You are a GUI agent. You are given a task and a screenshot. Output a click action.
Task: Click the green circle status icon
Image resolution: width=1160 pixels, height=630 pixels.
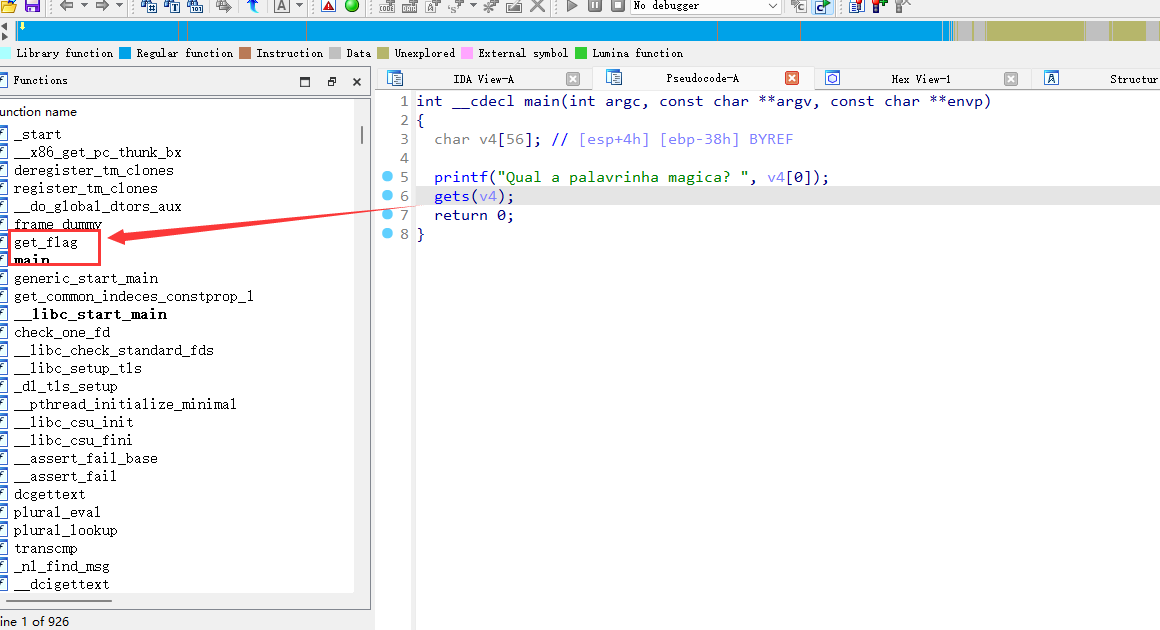pos(352,6)
